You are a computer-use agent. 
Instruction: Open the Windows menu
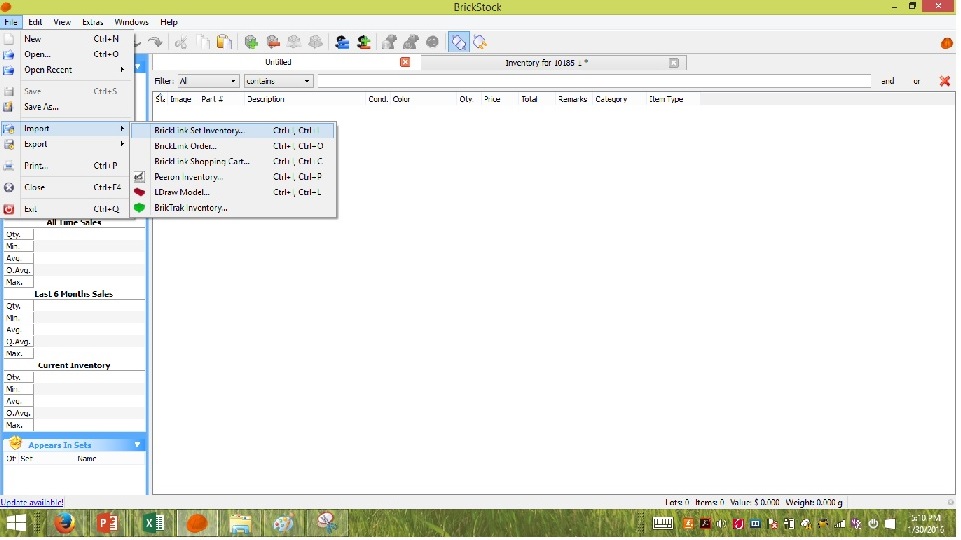click(x=131, y=22)
